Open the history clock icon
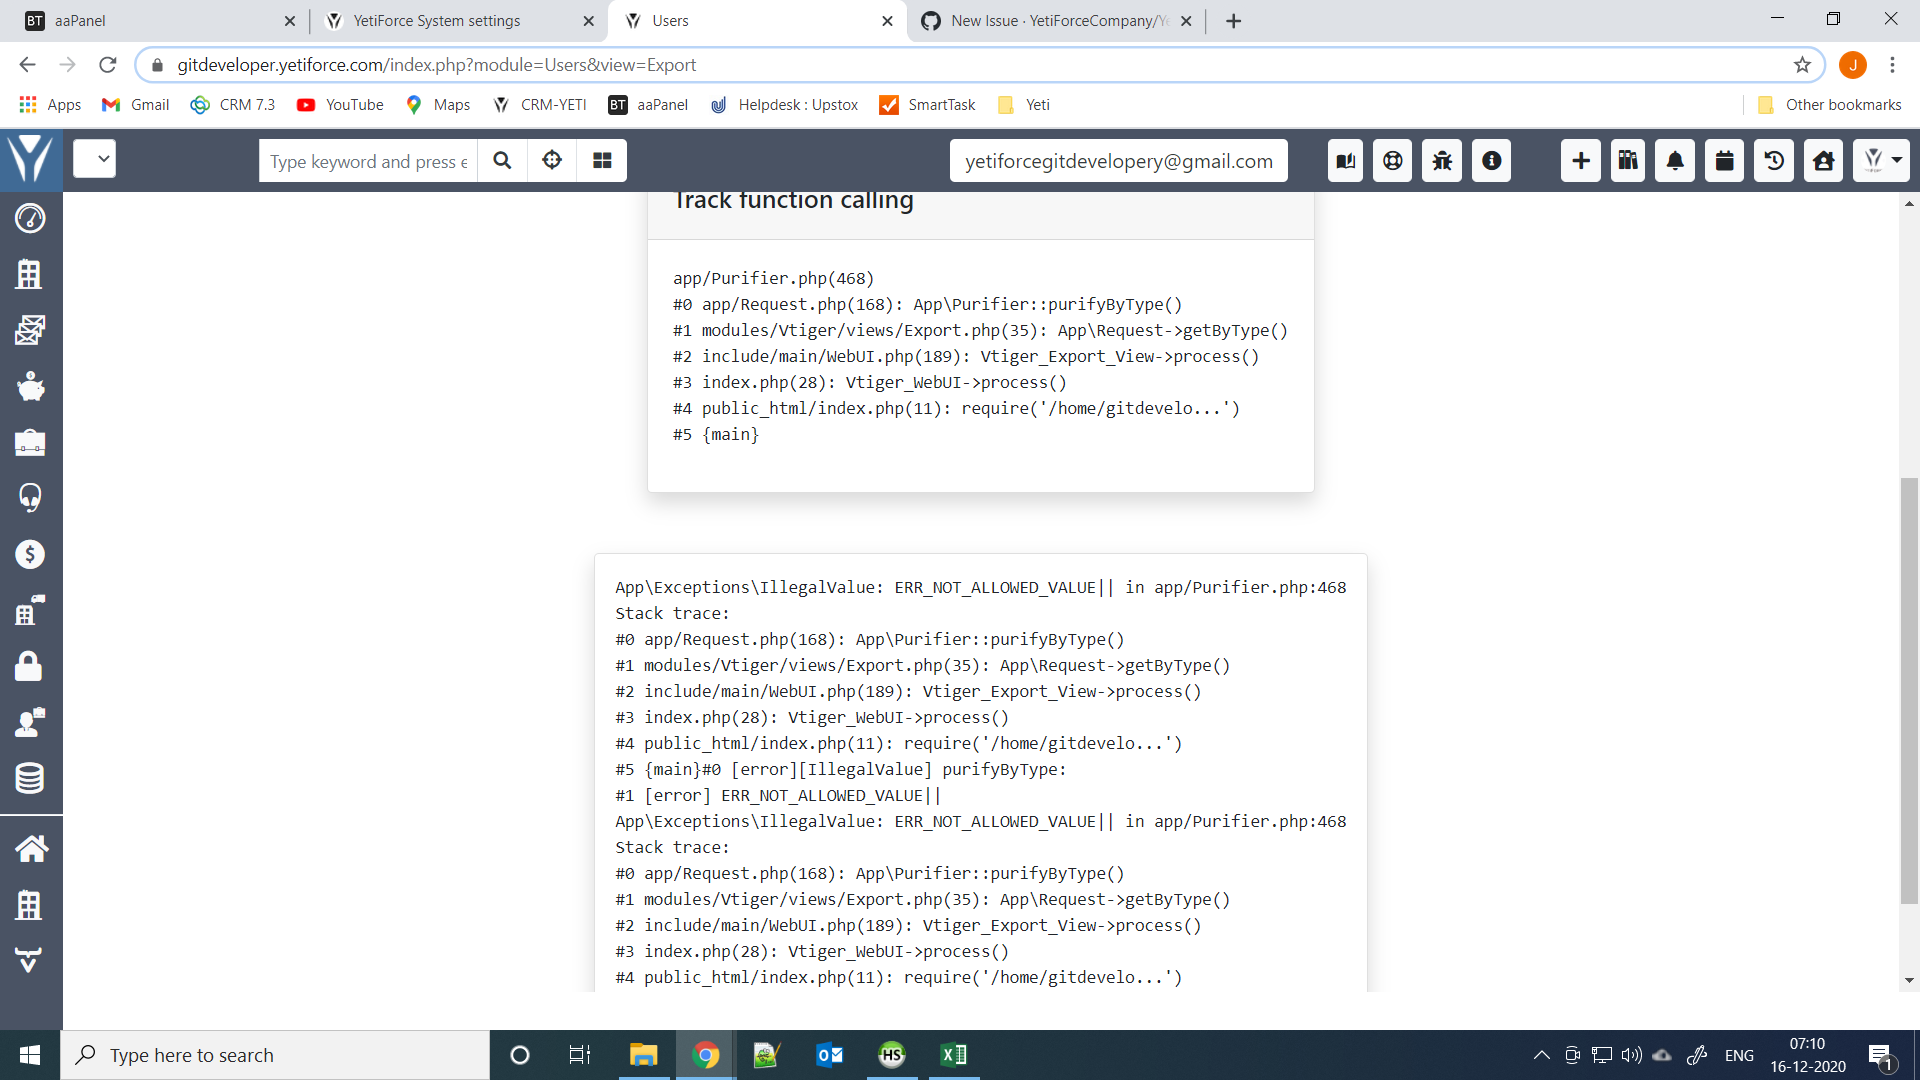Screen dimensions: 1920x1080 [1774, 161]
